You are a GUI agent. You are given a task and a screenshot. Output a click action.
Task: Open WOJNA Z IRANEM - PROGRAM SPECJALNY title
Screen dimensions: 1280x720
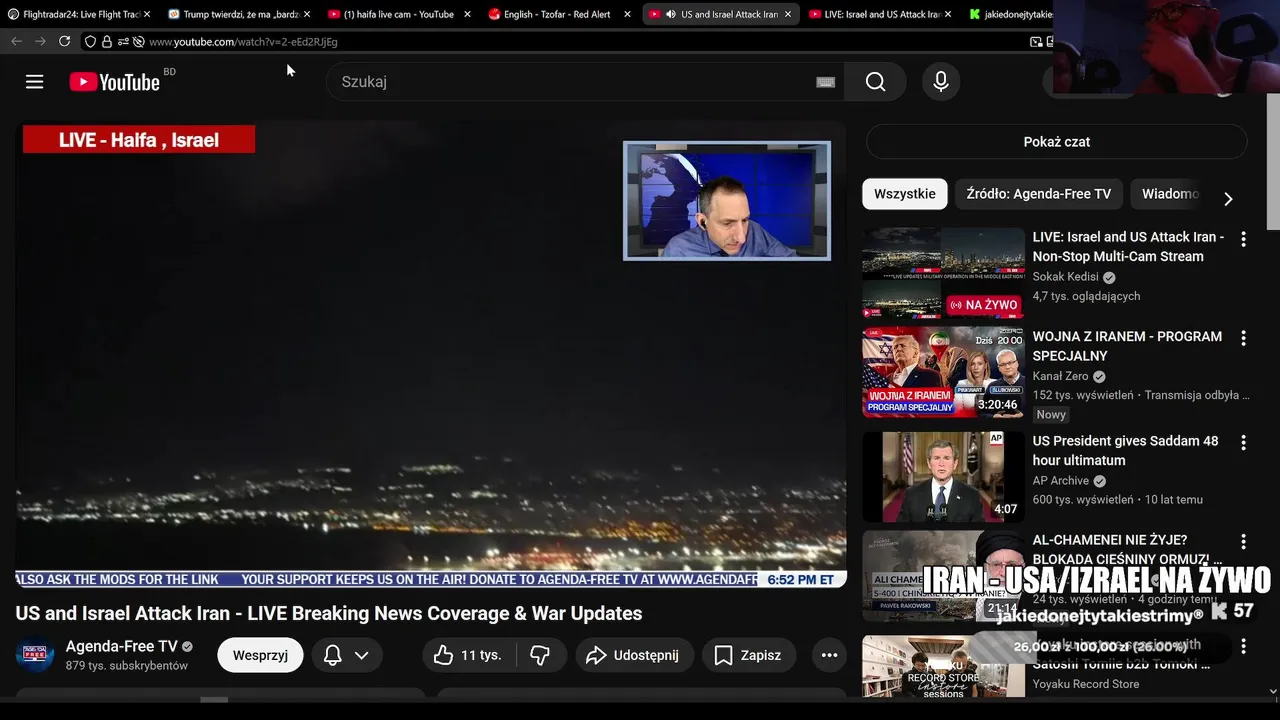(x=1127, y=346)
